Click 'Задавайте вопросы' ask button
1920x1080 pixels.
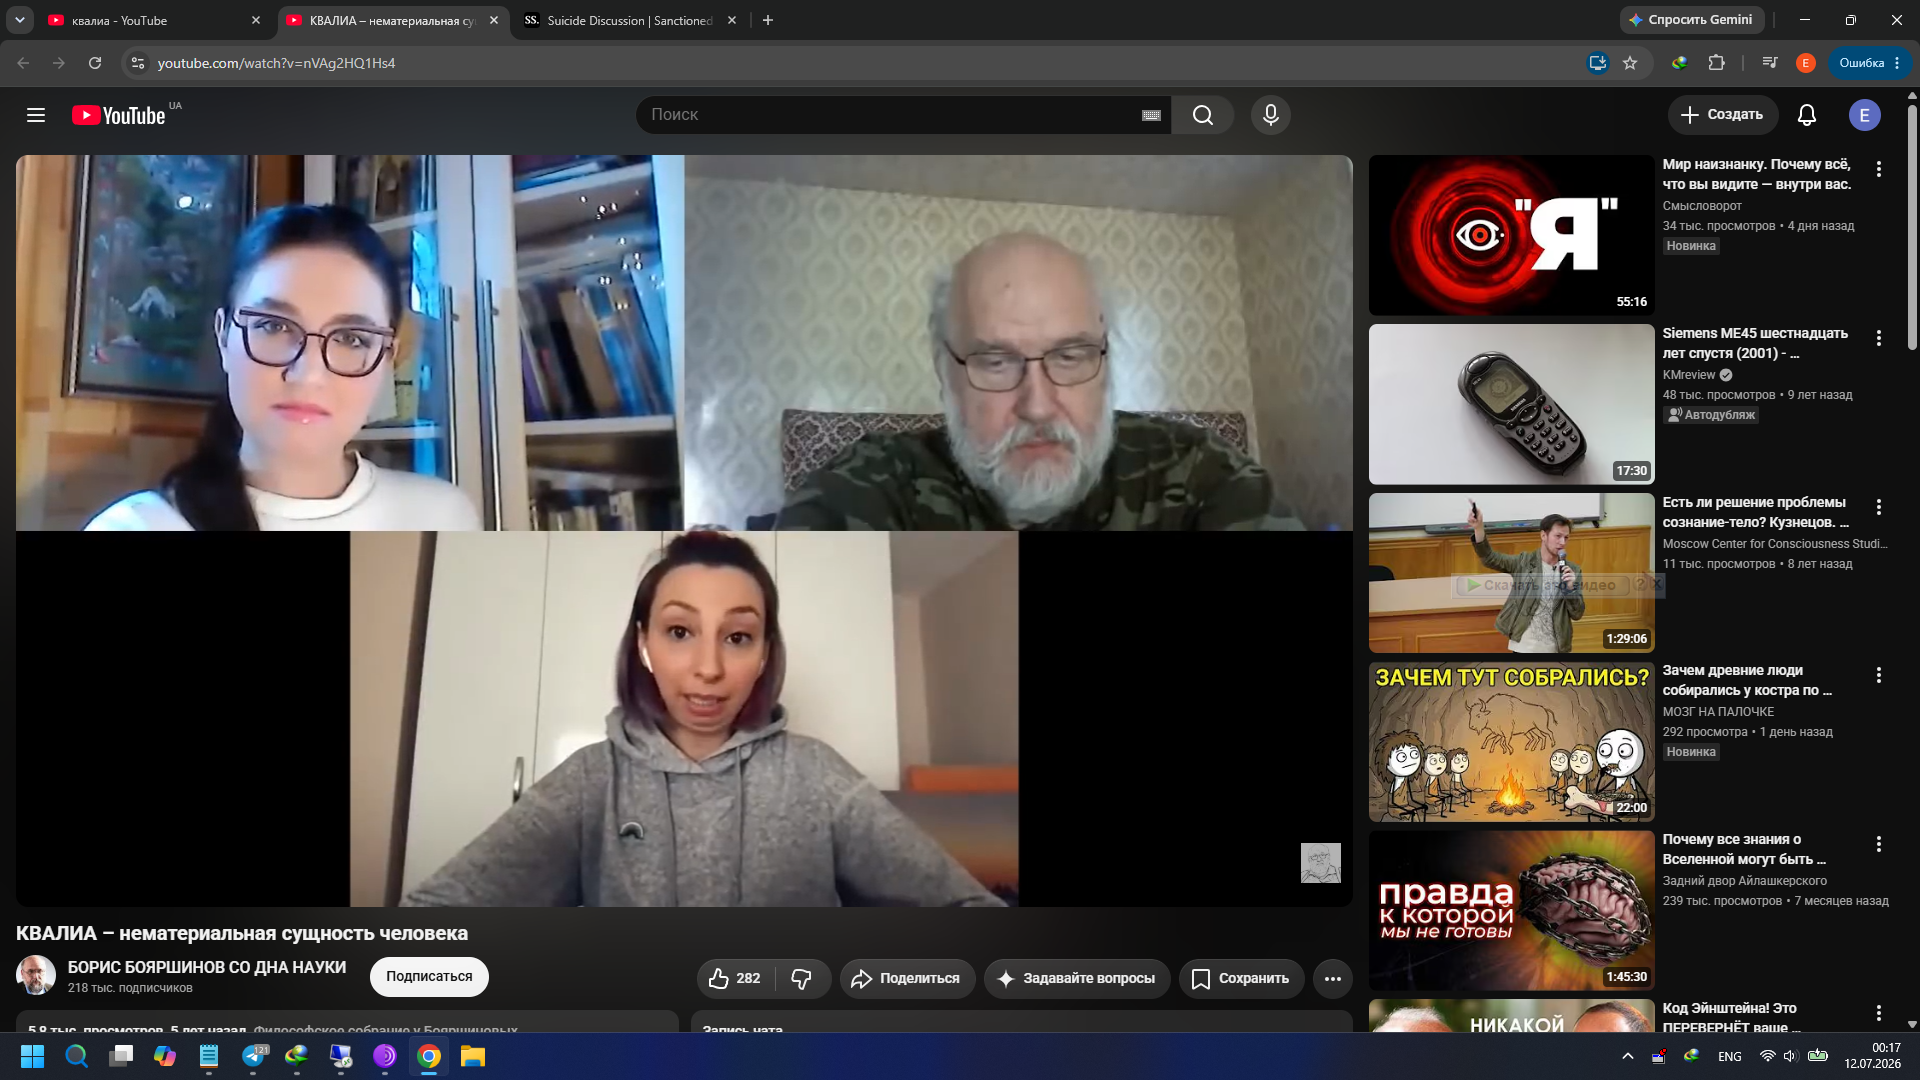point(1076,978)
